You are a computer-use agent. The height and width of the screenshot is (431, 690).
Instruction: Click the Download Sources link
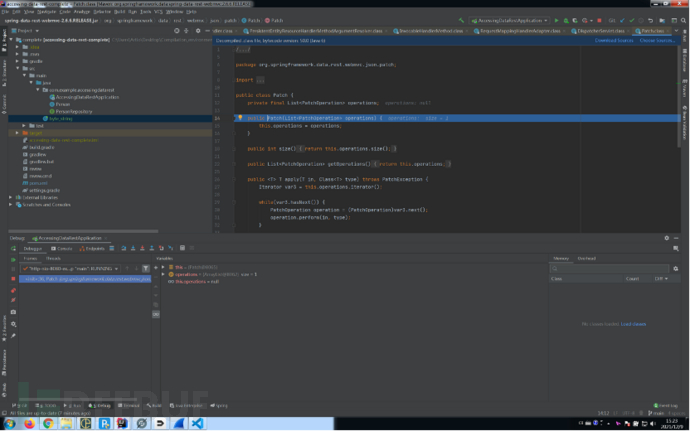pyautogui.click(x=614, y=41)
